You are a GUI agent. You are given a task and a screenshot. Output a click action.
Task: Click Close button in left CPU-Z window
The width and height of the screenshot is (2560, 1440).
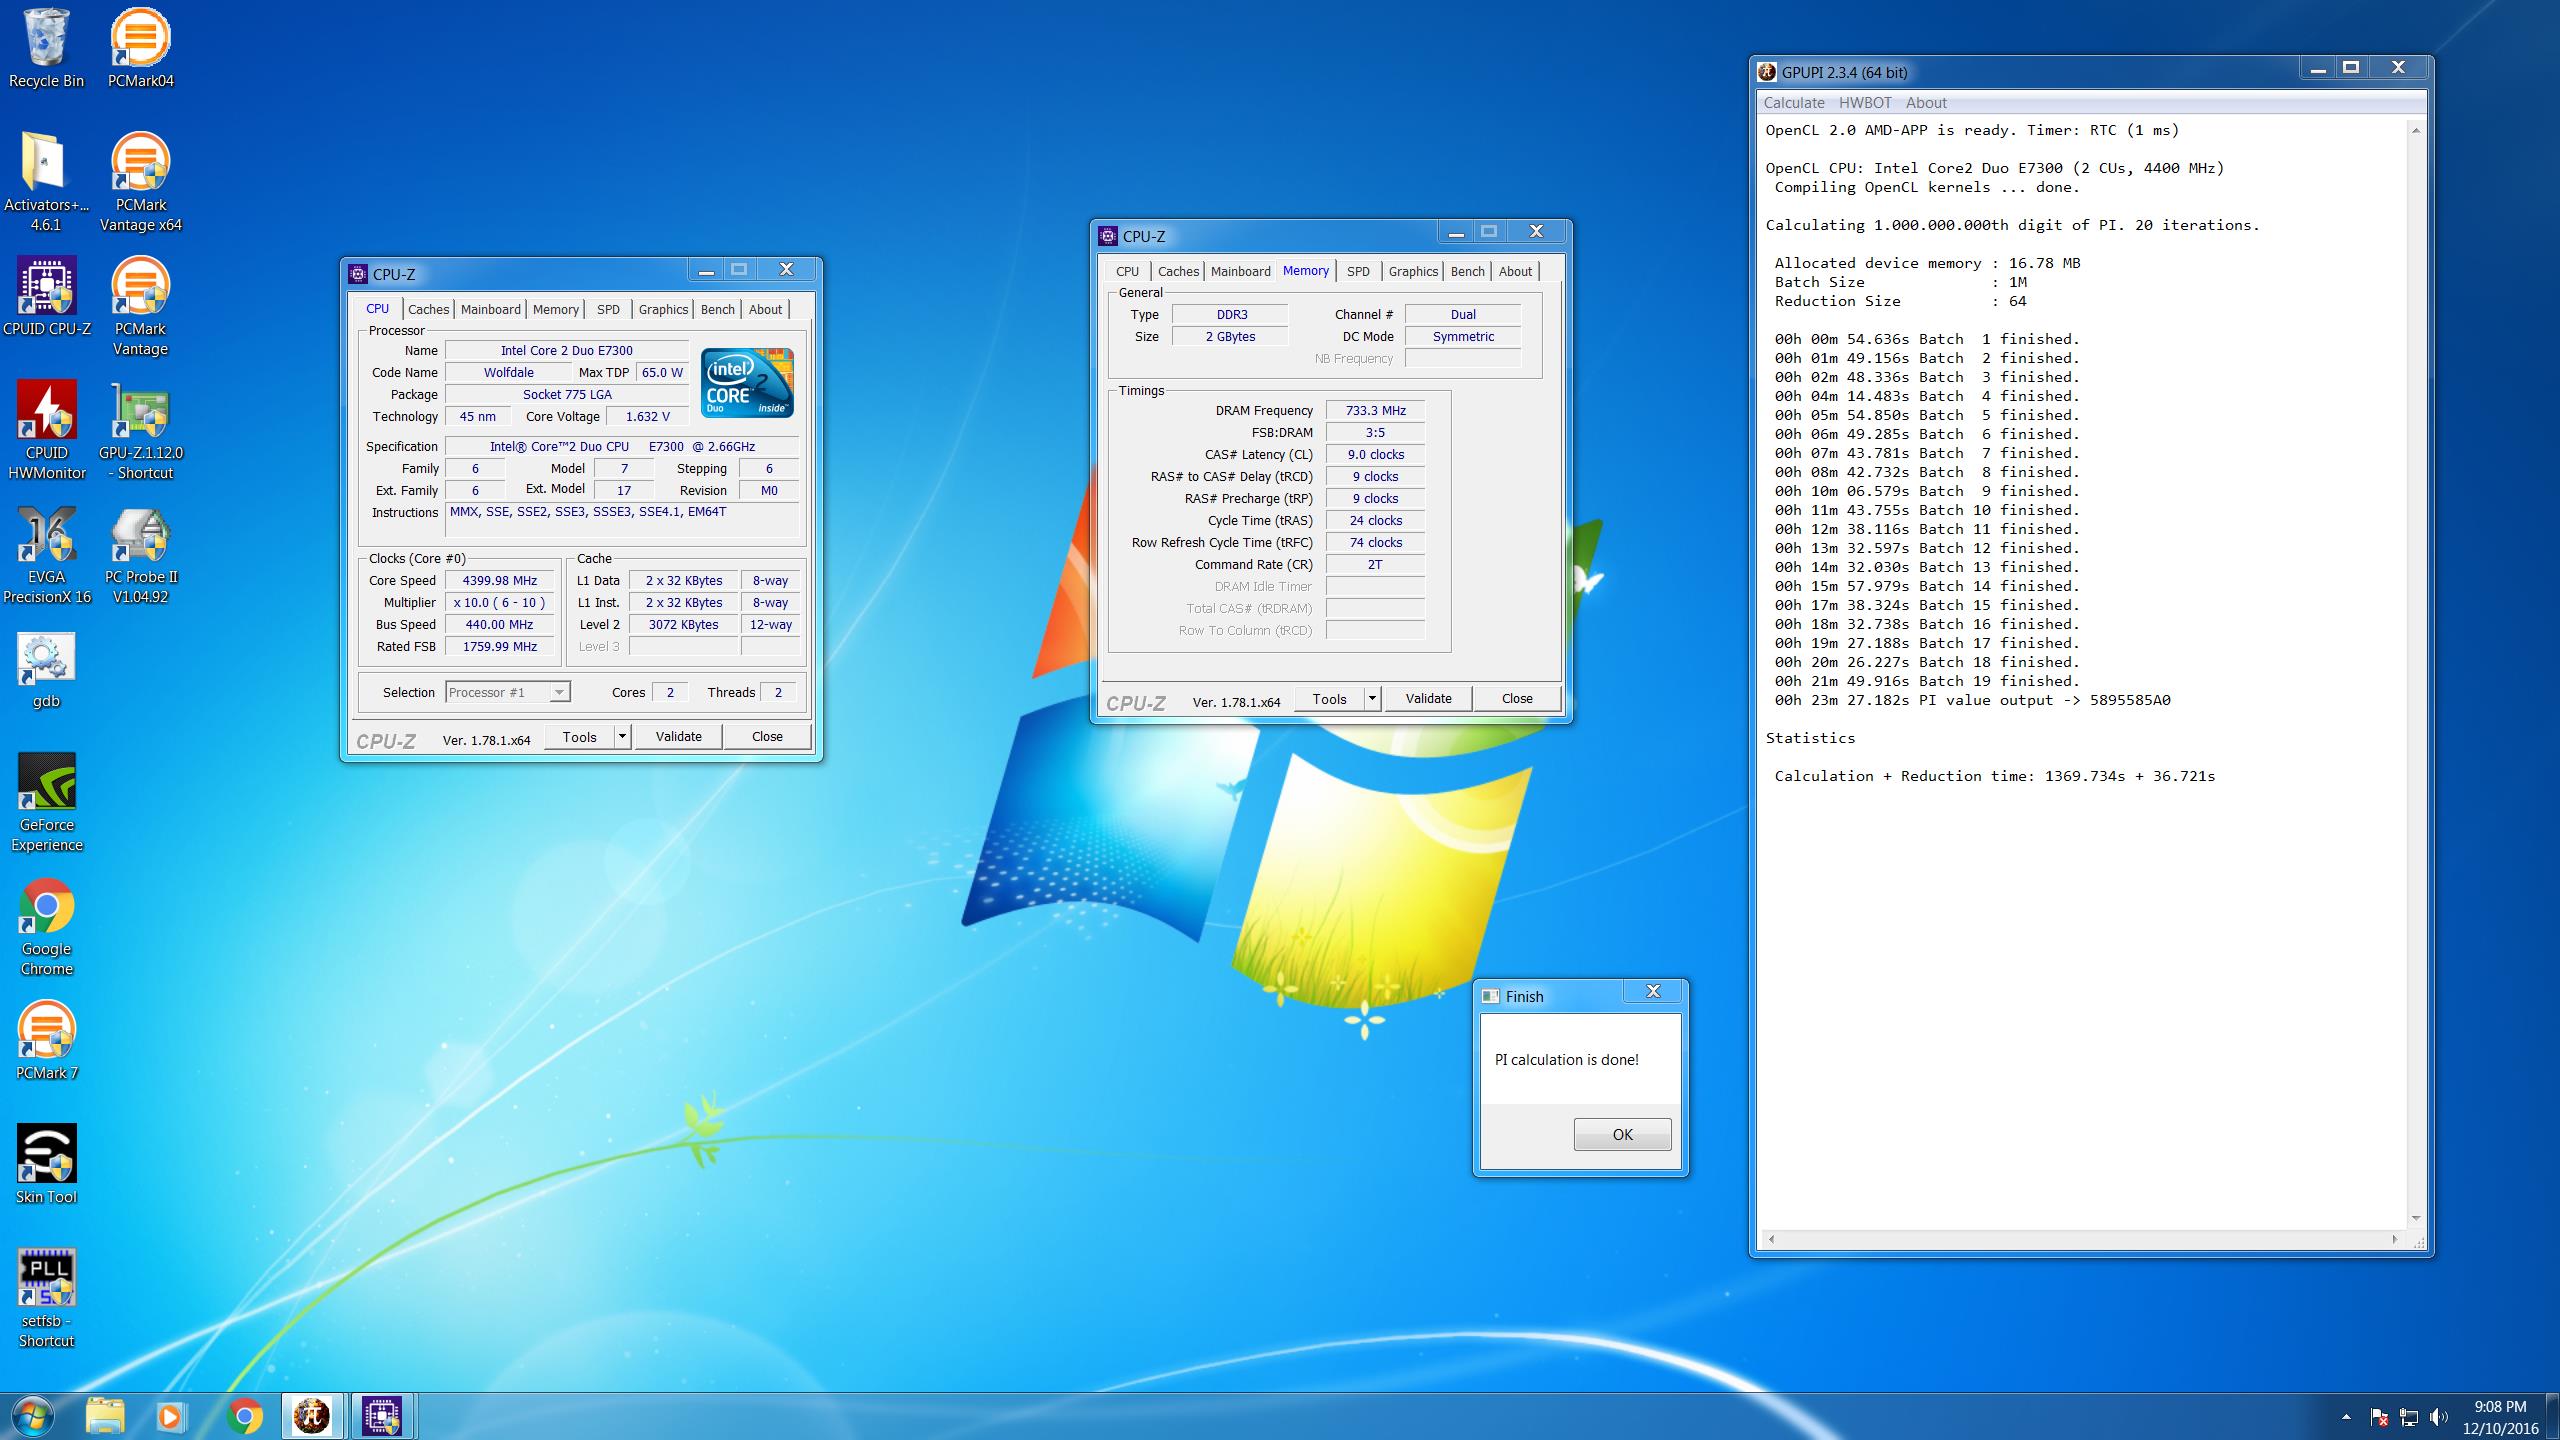click(767, 737)
